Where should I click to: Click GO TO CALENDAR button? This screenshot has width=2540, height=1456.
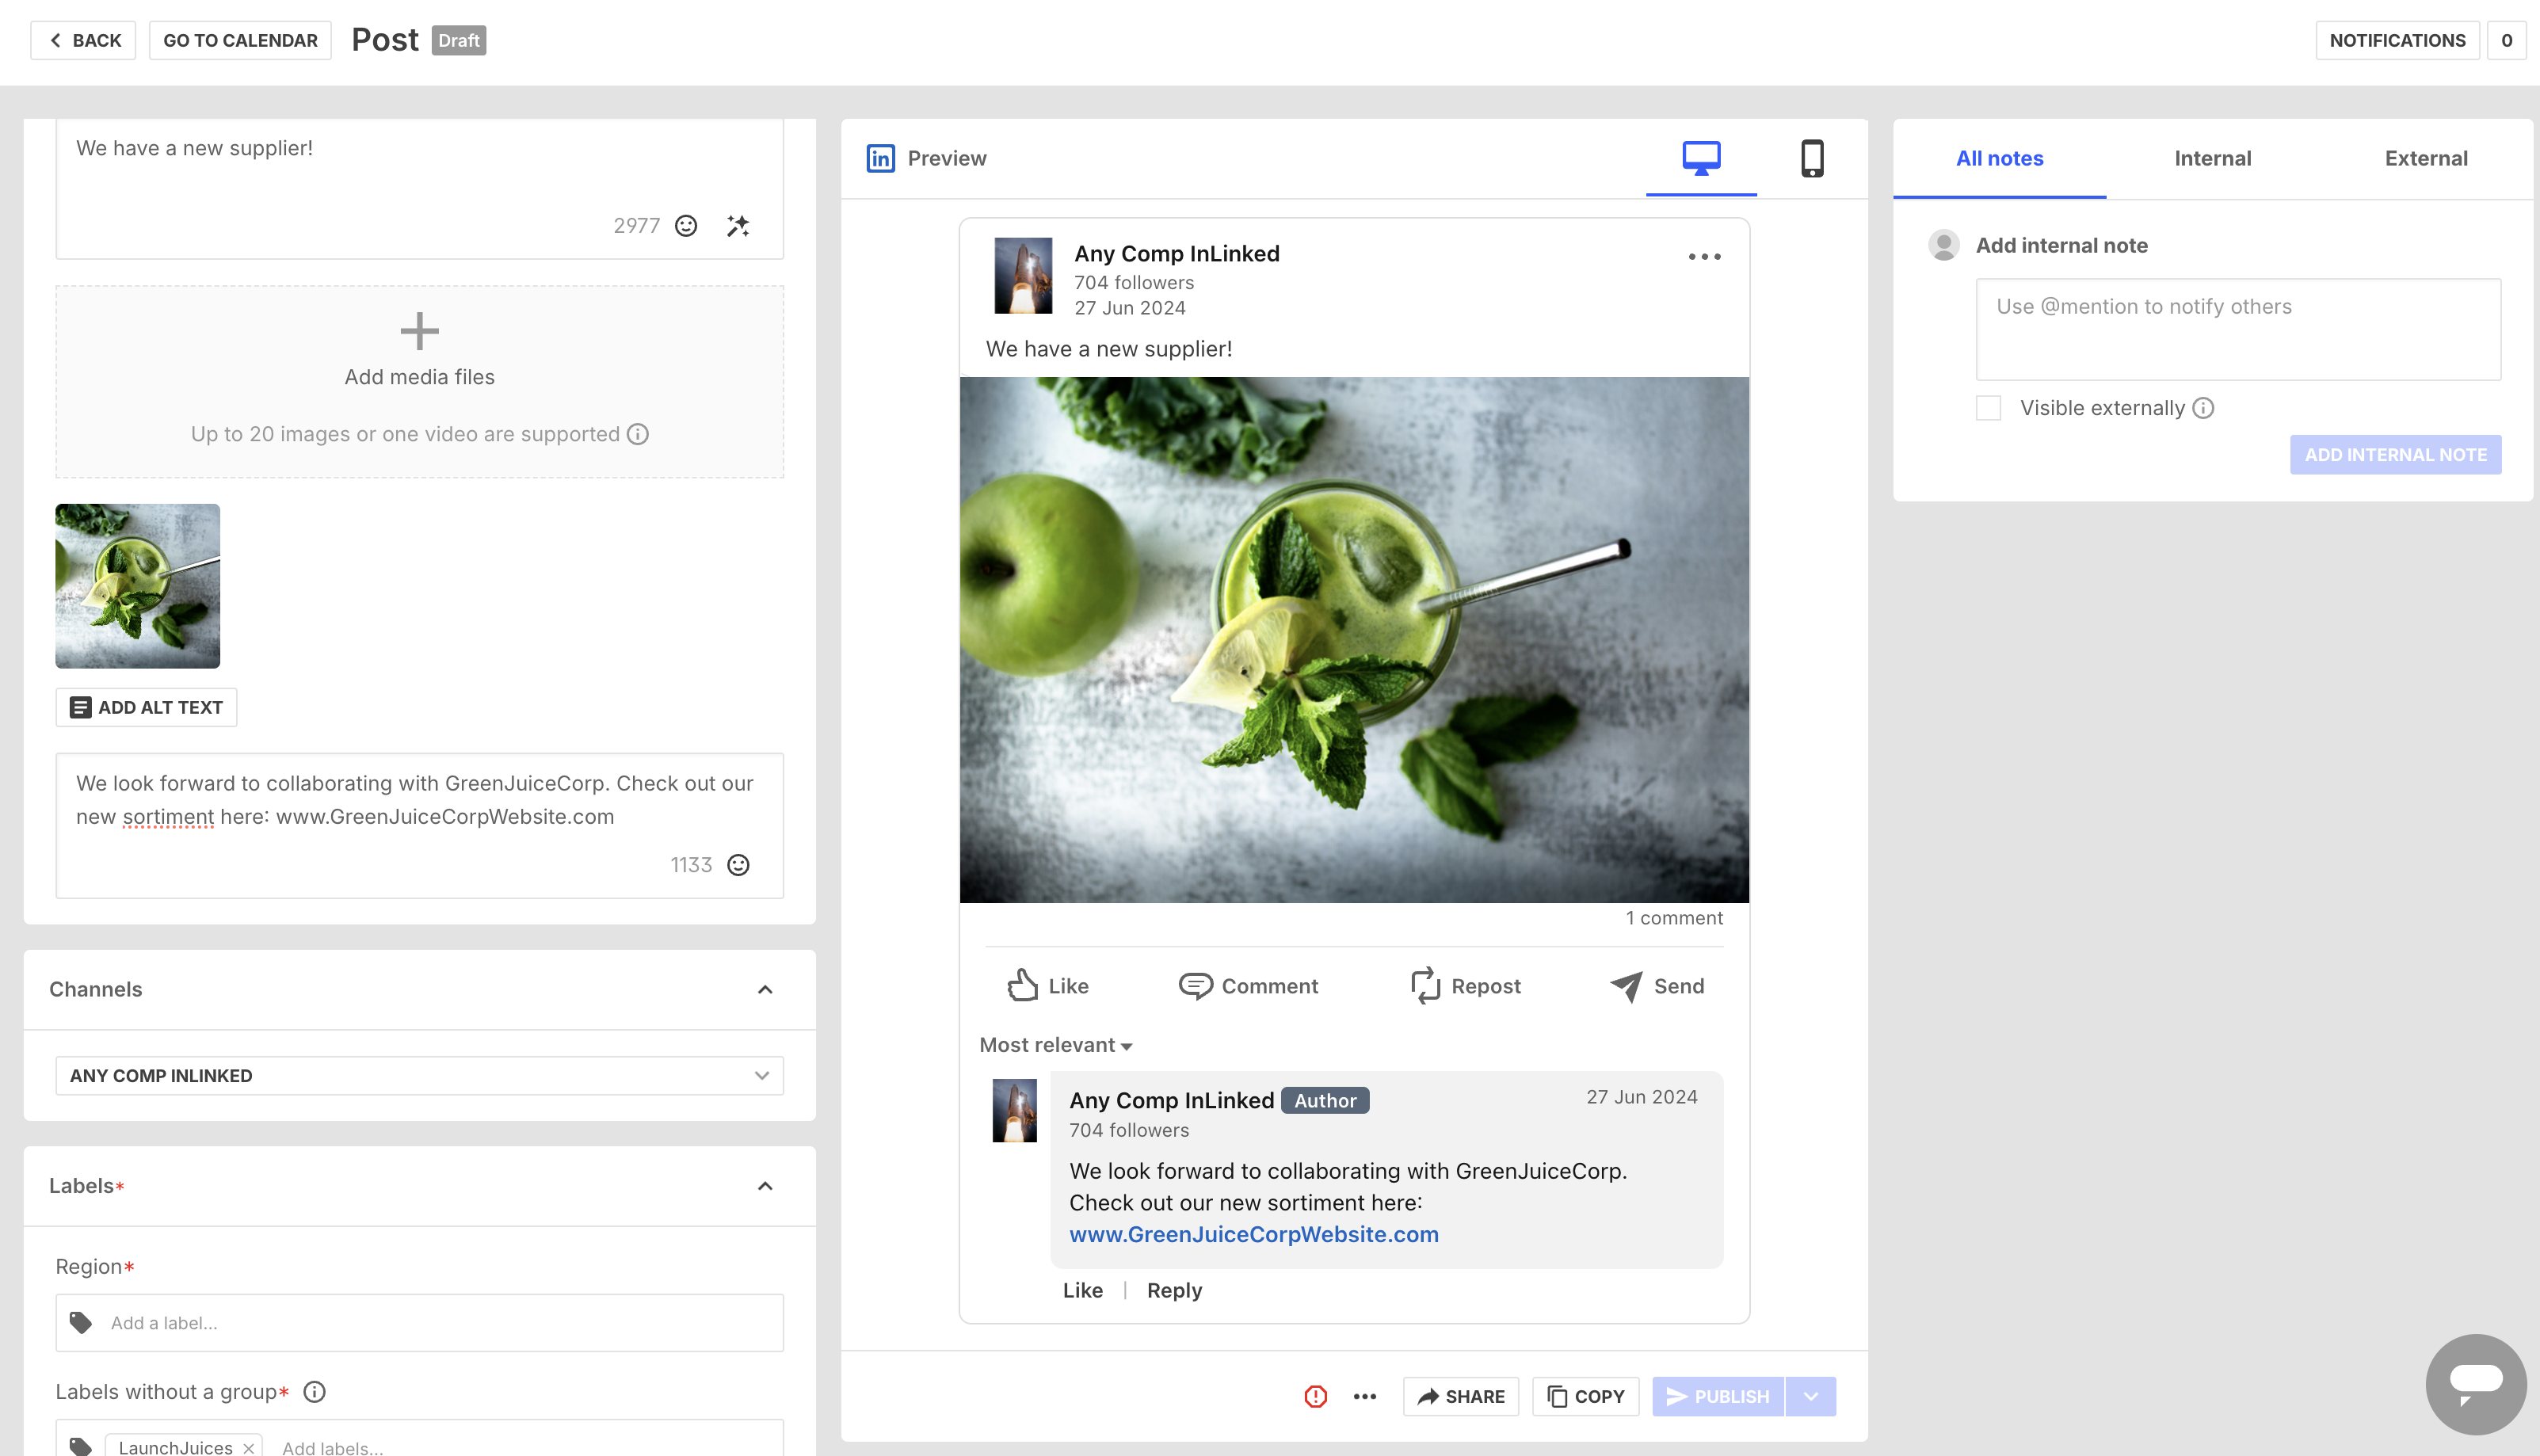click(x=240, y=40)
